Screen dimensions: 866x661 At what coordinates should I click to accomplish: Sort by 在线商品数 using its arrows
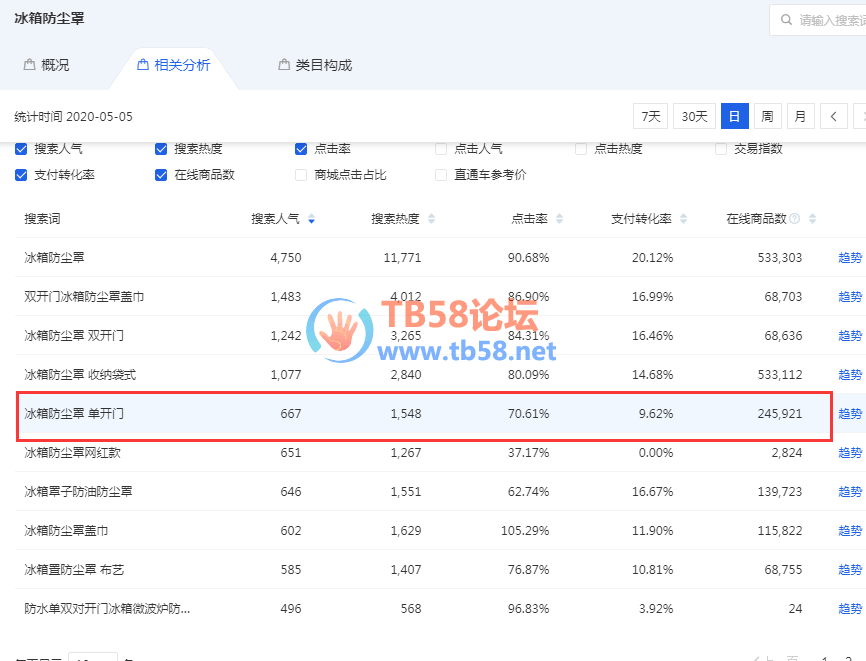pos(813,219)
